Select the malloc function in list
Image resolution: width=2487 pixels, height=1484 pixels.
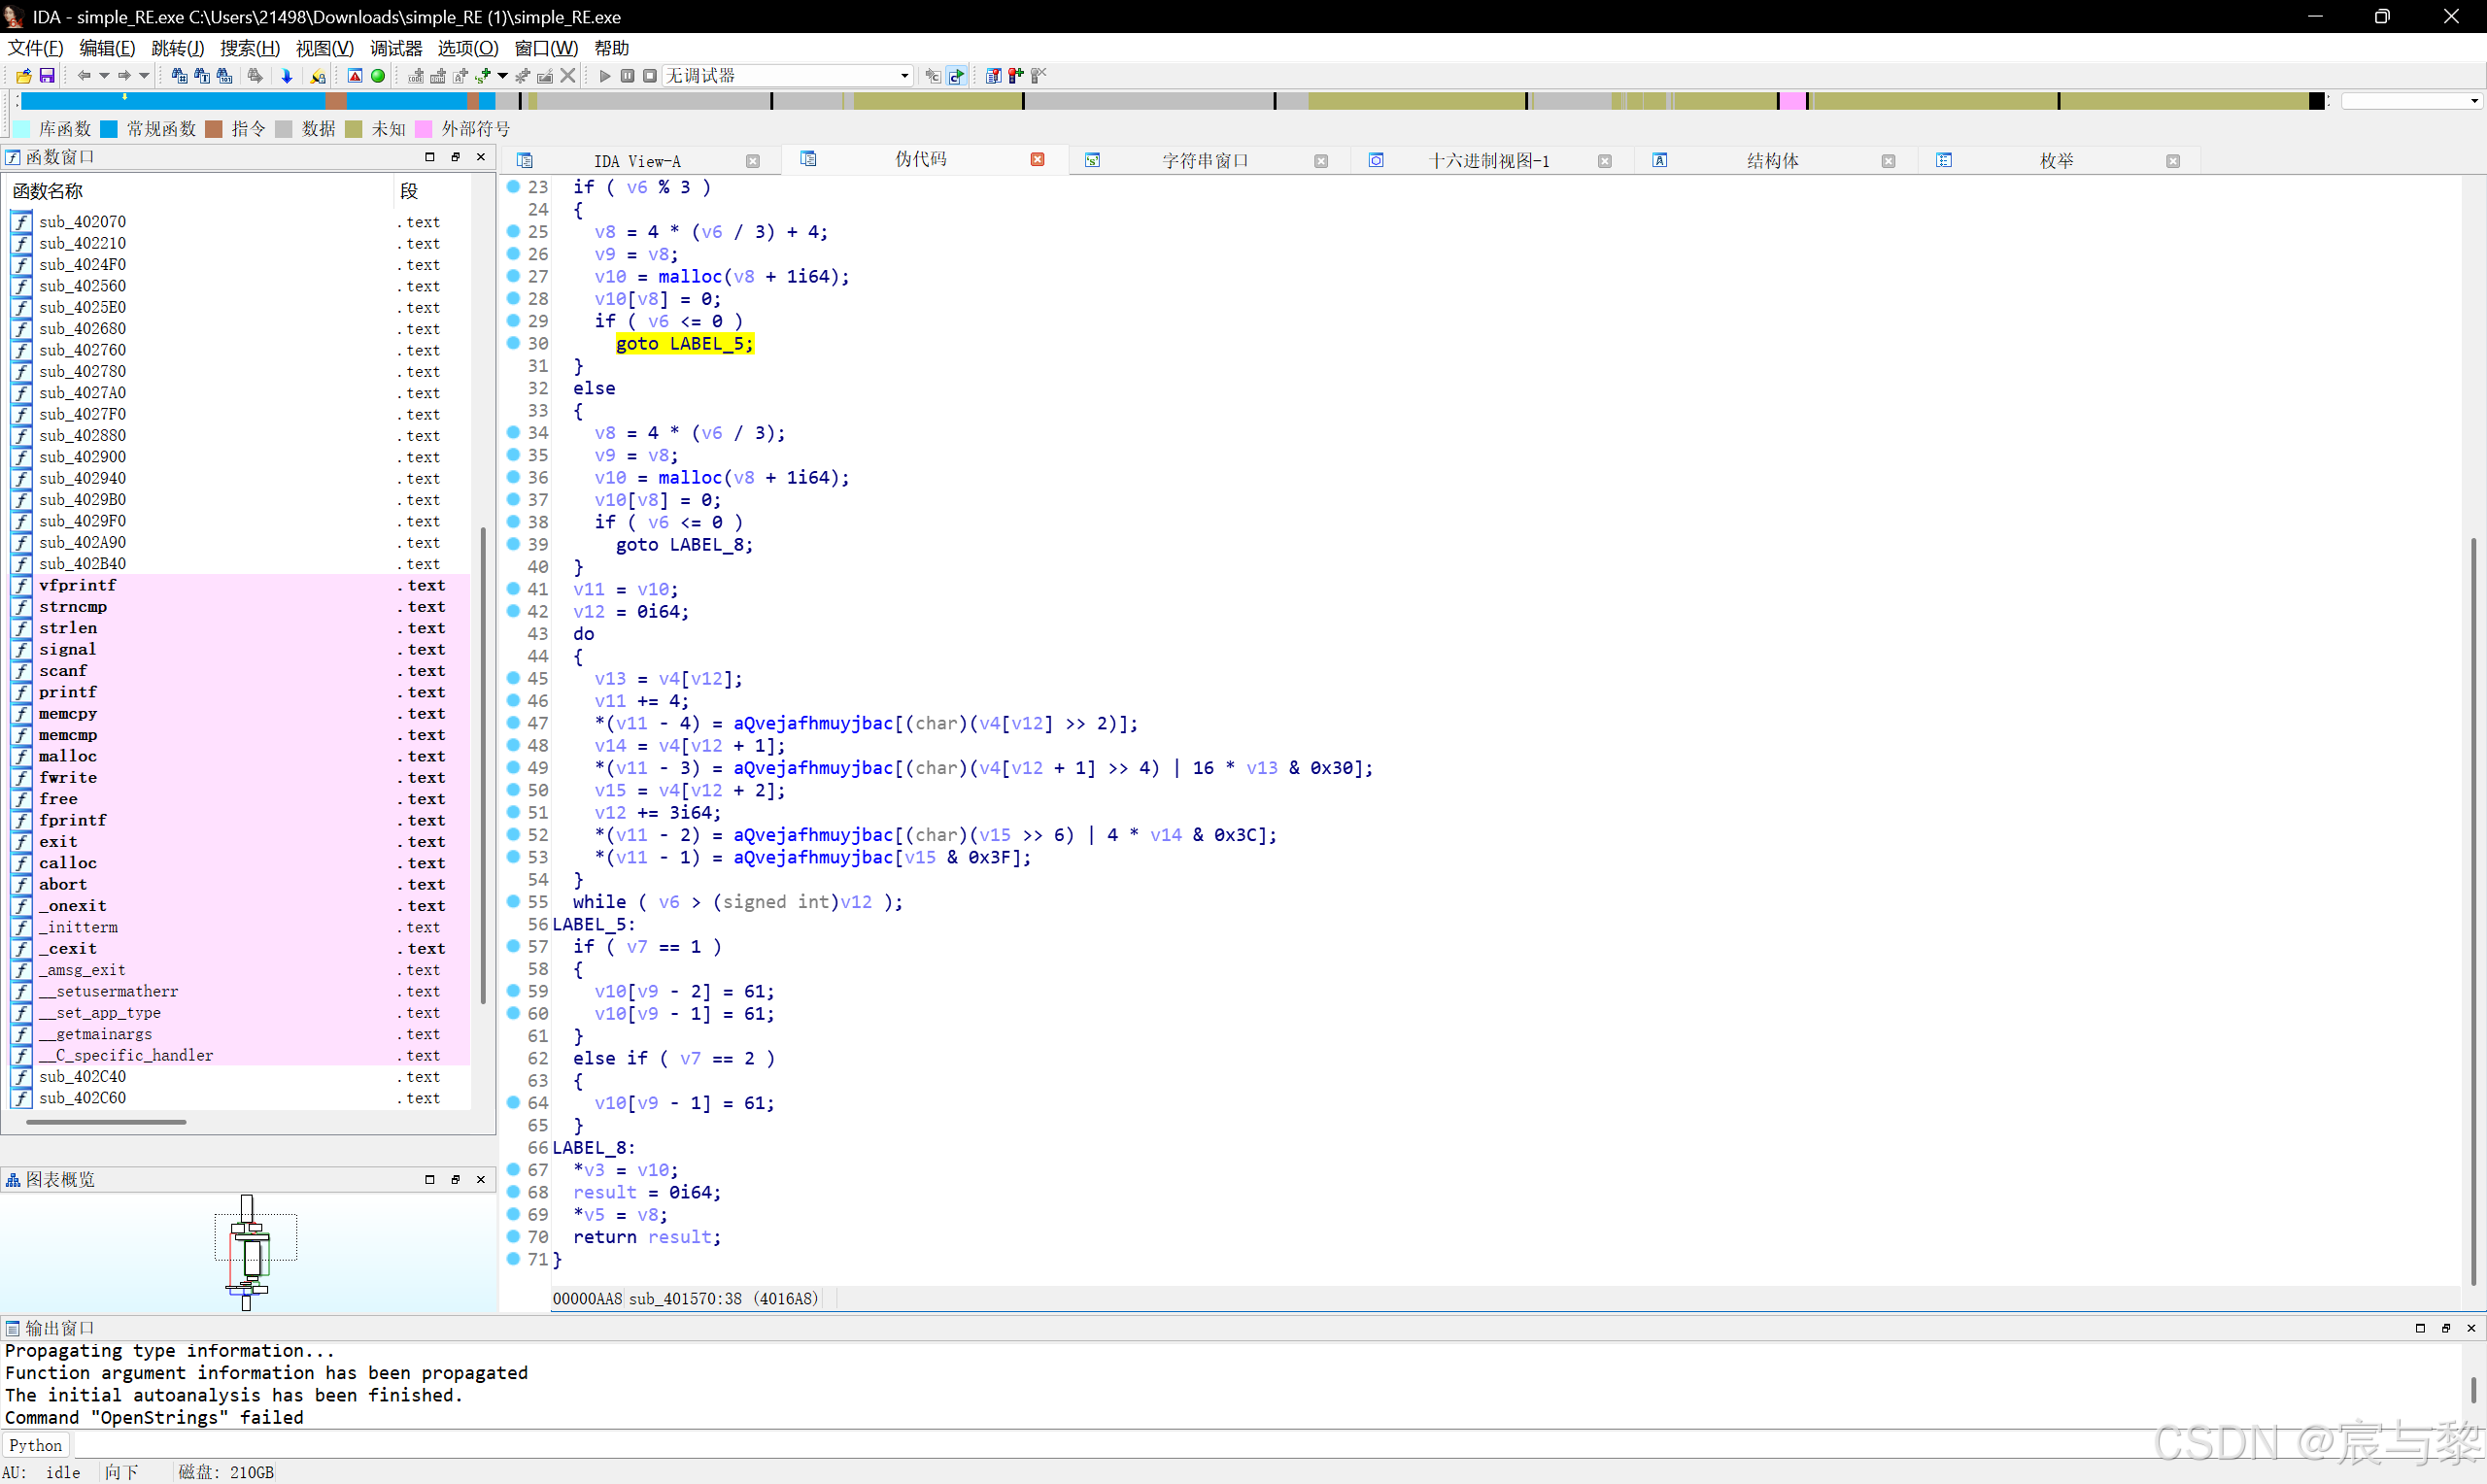(x=68, y=756)
